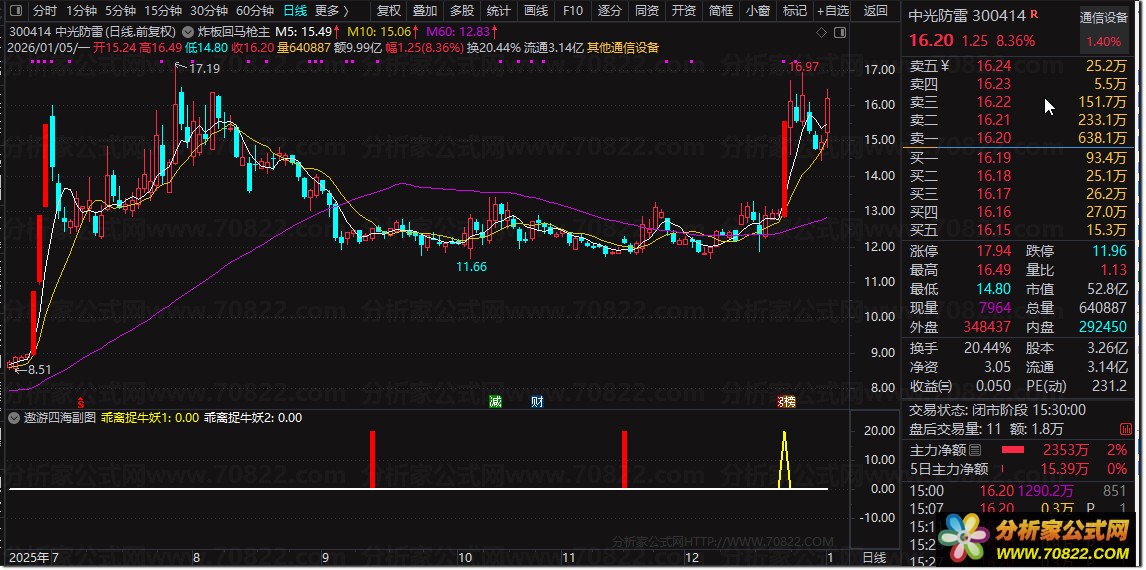Select the 60分钟 period tab
1146x570 pixels.
[255, 11]
